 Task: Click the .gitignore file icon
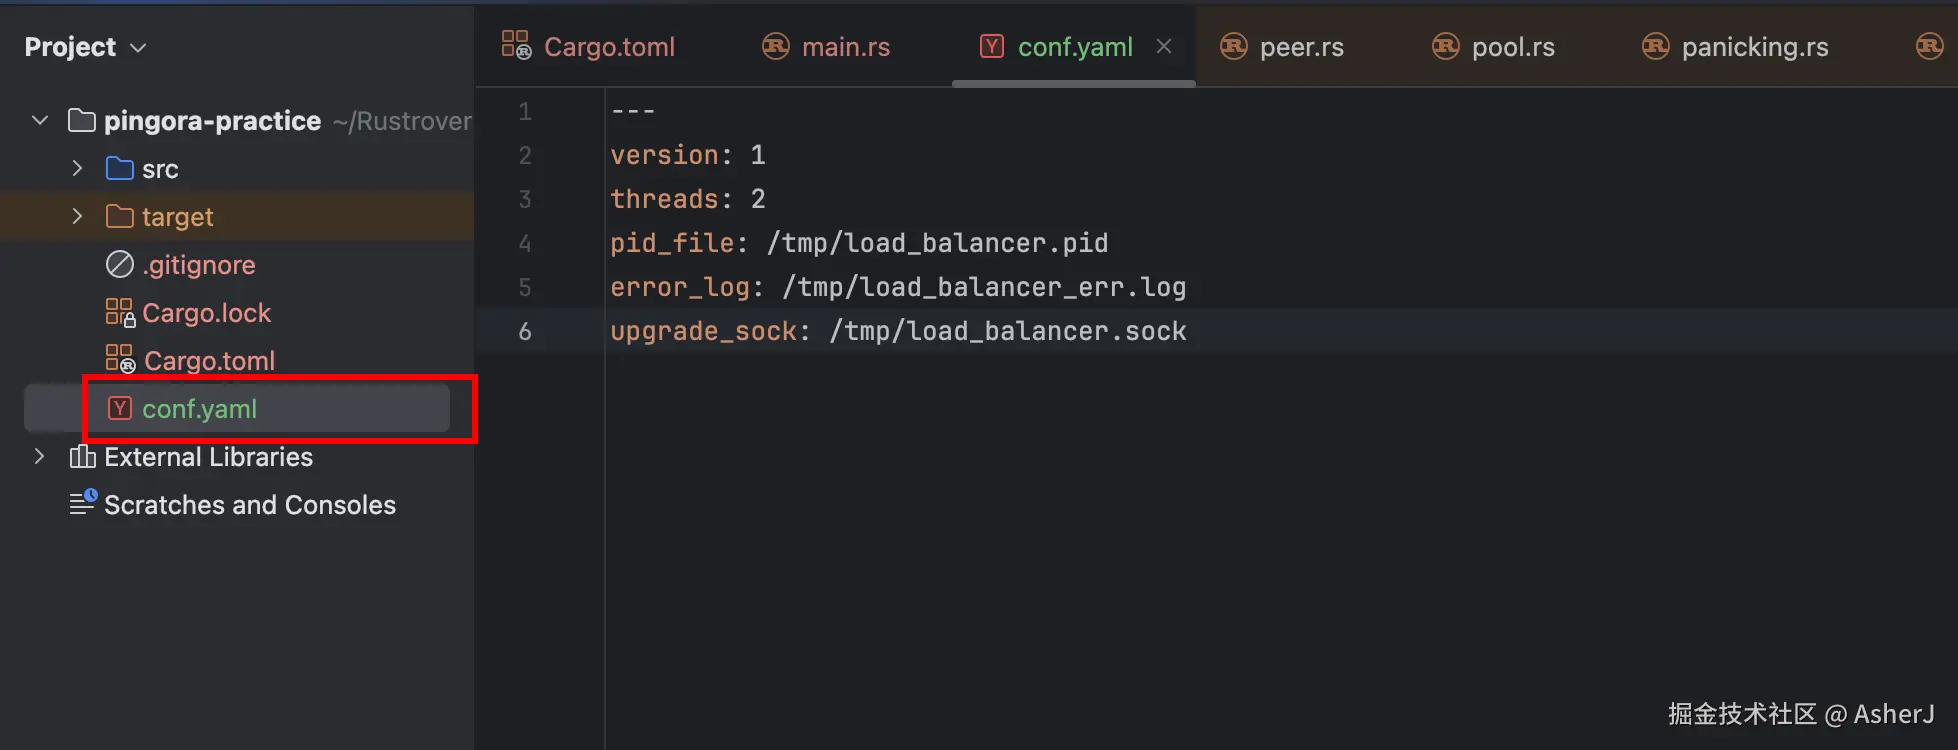coord(120,265)
